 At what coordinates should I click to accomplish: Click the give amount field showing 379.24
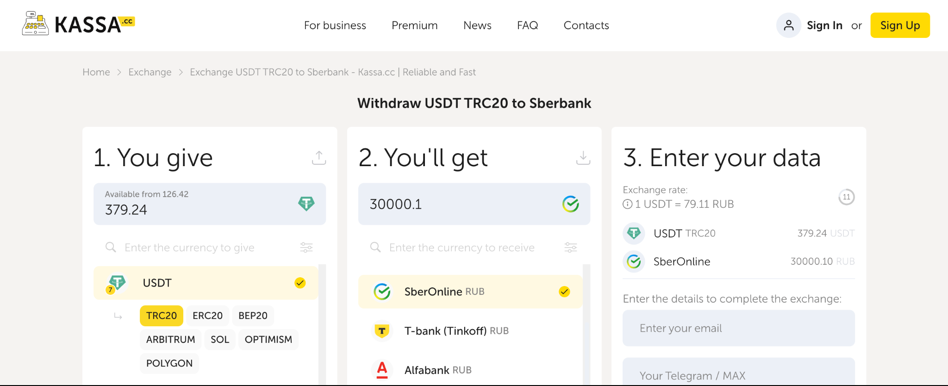210,204
